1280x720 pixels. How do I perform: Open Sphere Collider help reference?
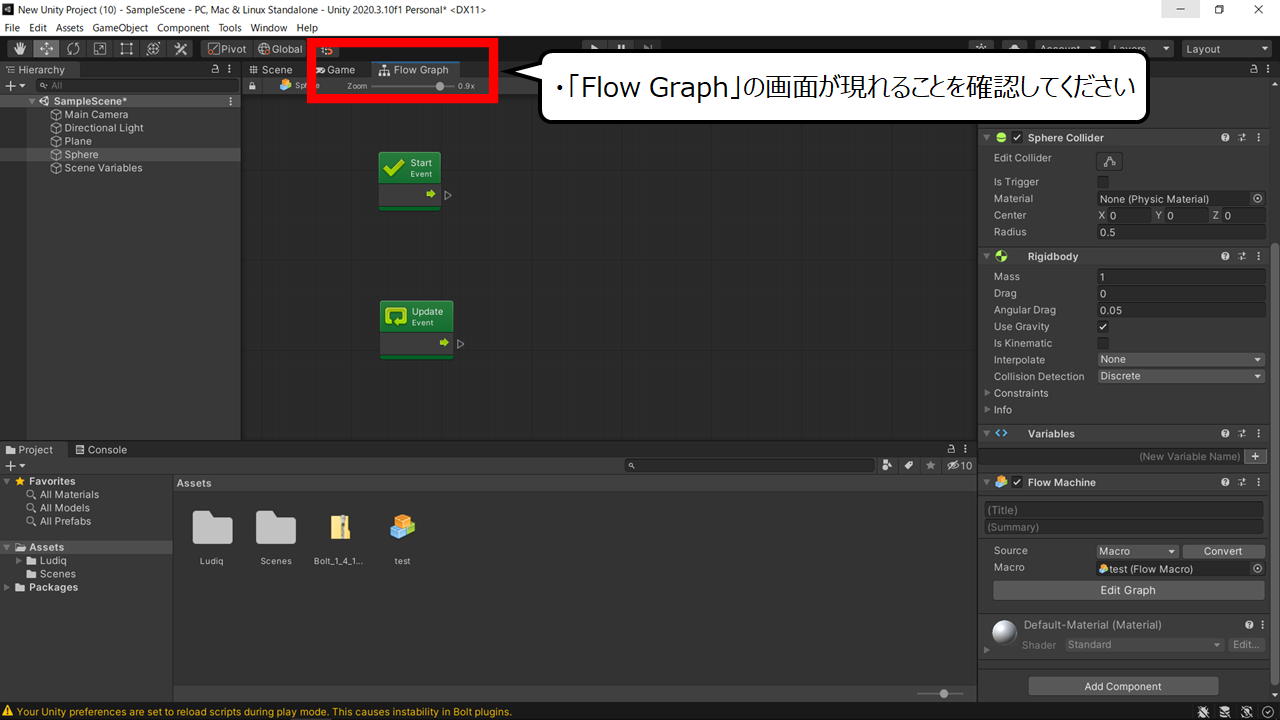(x=1225, y=138)
